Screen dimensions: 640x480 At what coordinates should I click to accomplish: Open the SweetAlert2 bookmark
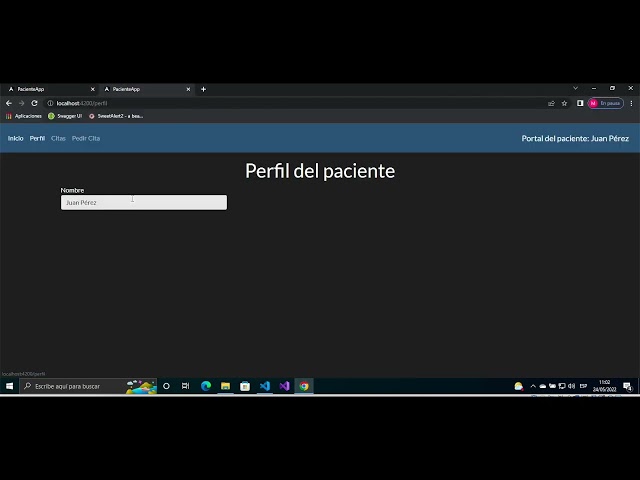tap(116, 116)
